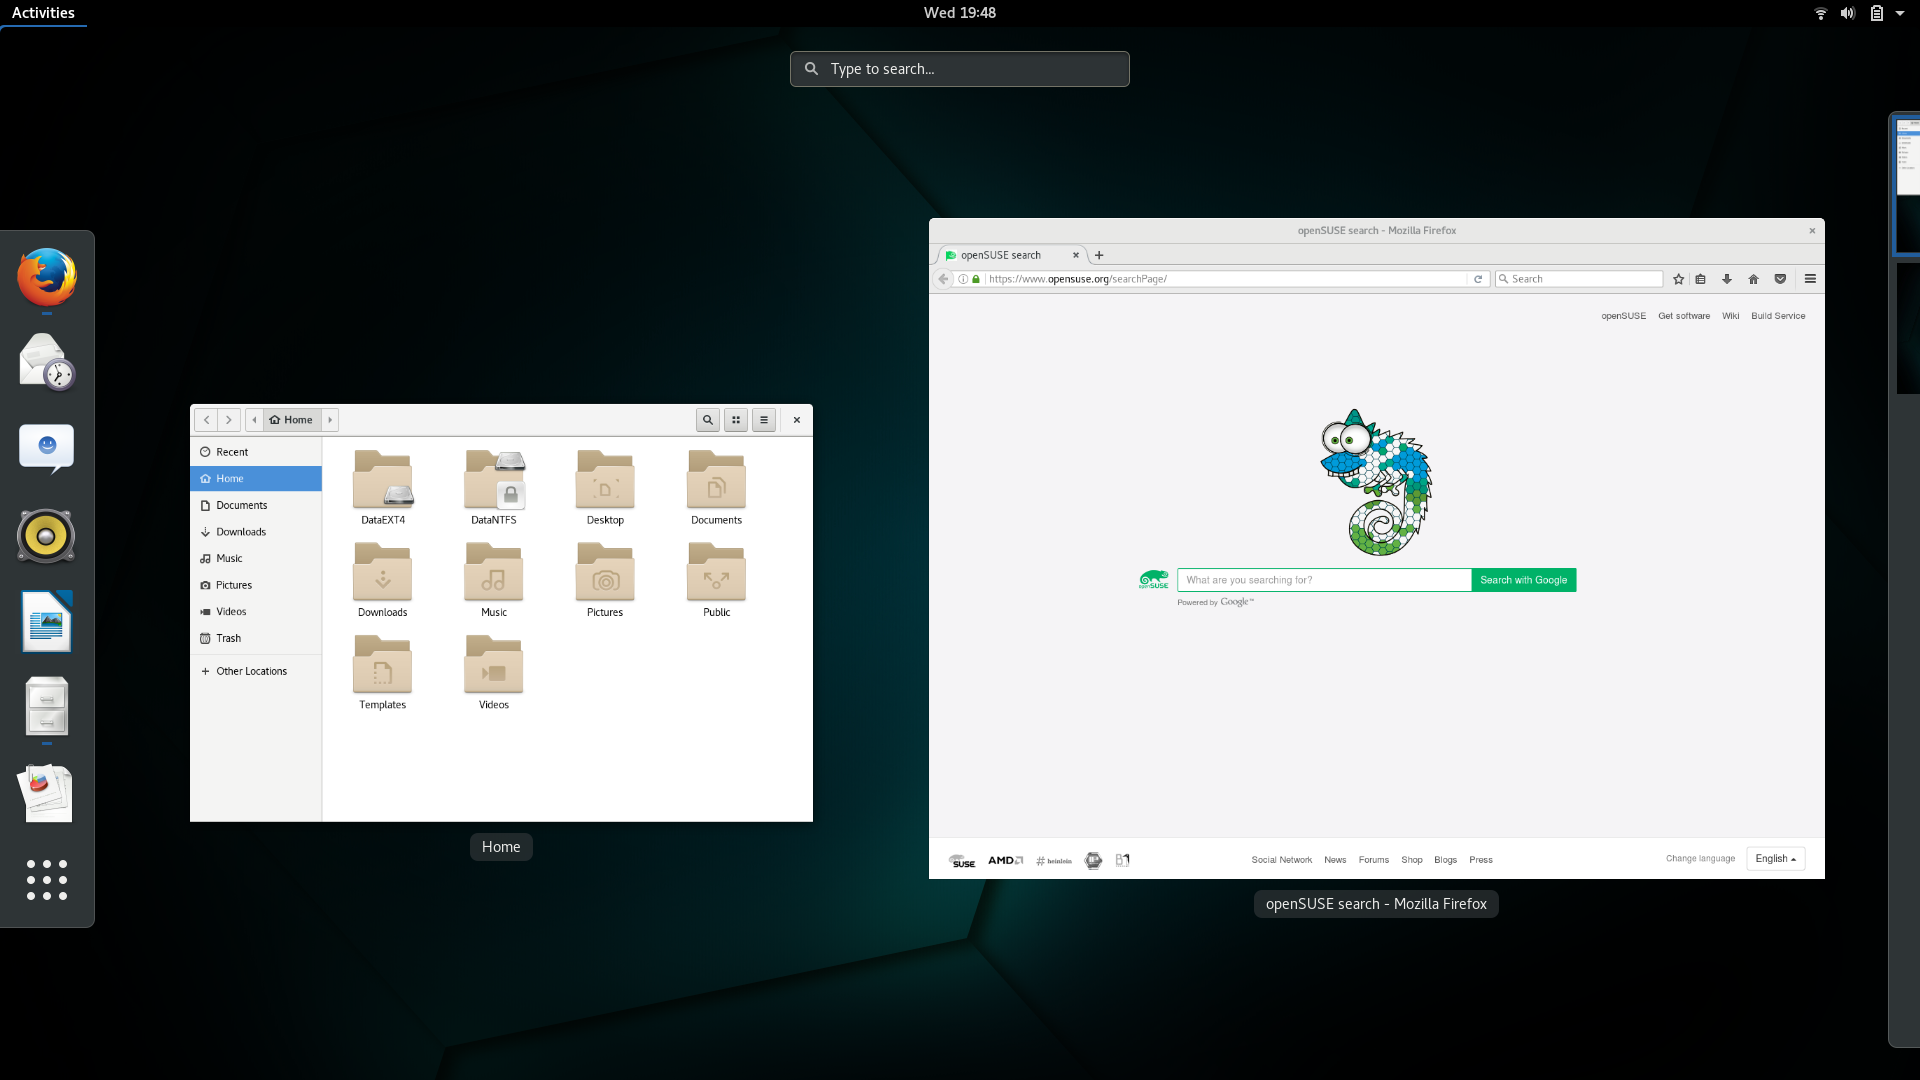Open Files cabinet icon in dock
Screen dimensions: 1920x1080
pos(46,706)
